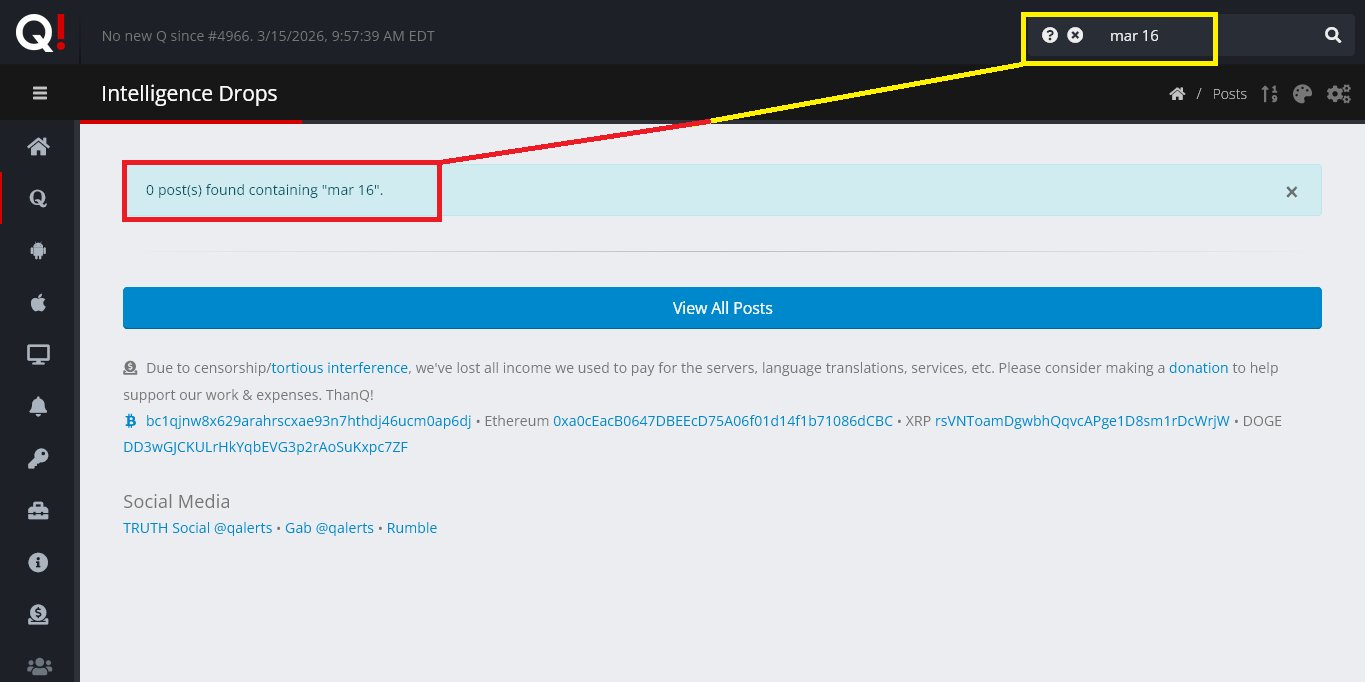This screenshot has width=1365, height=682.
Task: Click the search magnifier button
Action: 1333,35
